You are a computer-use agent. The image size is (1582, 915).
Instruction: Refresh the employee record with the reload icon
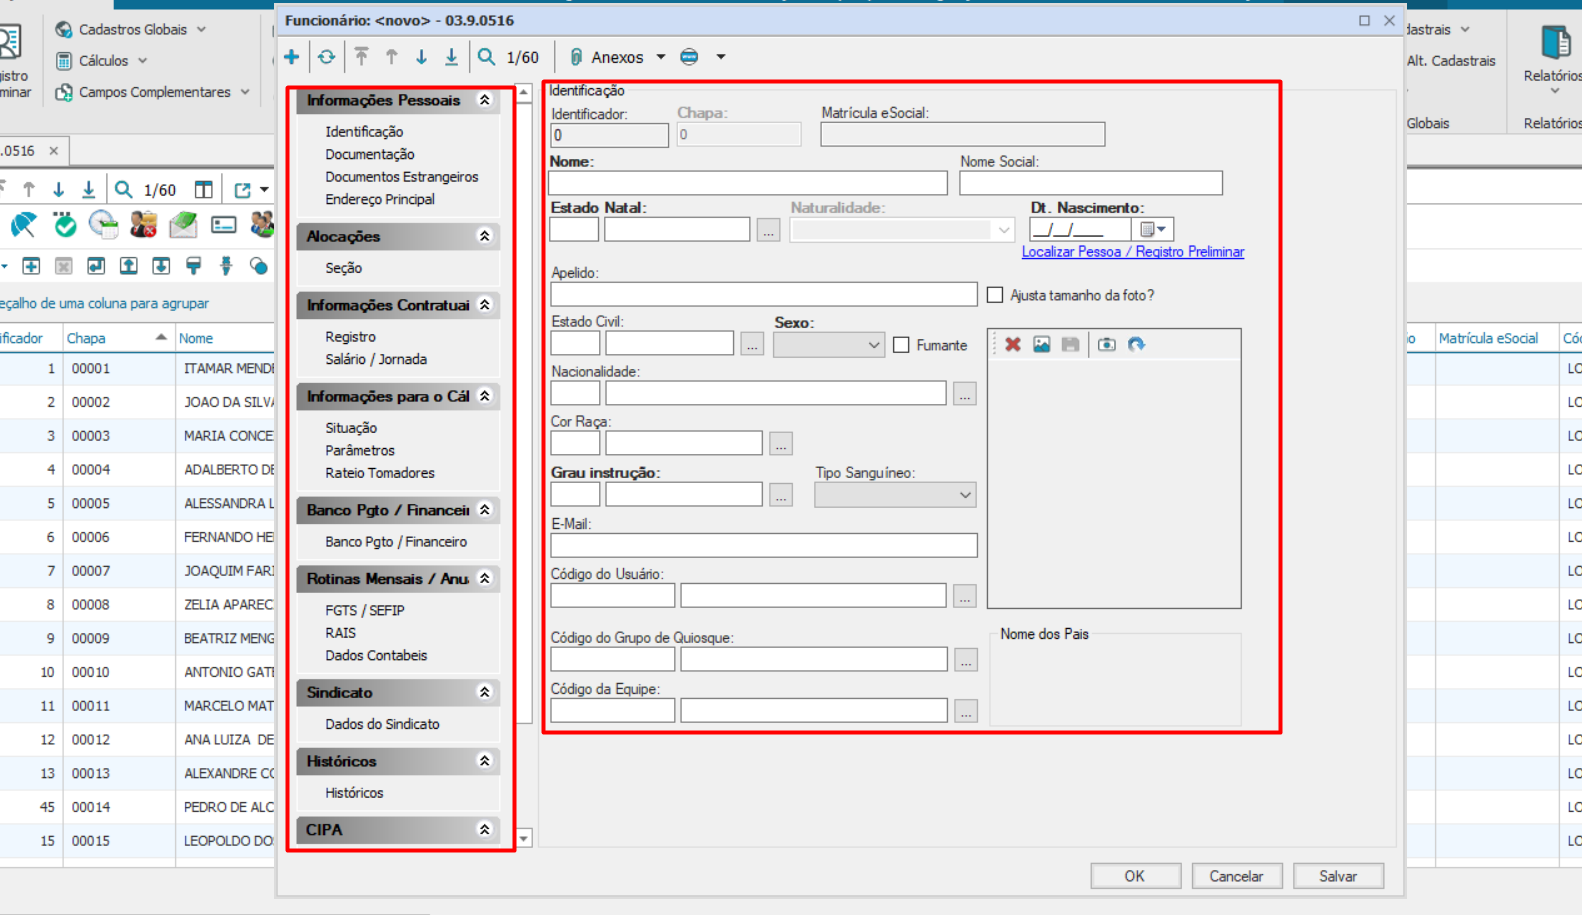(x=327, y=57)
